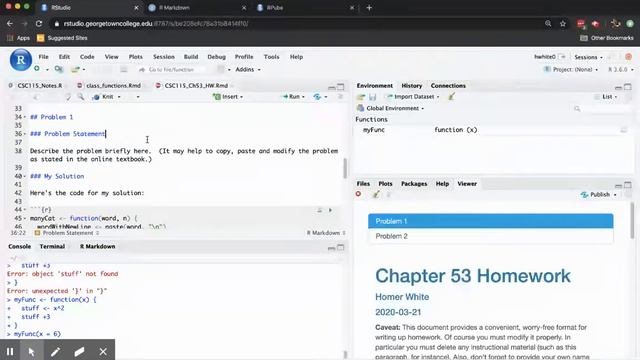Image resolution: width=640 pixels, height=360 pixels.
Task: Open the Knit options dropdown arrow
Action: tap(119, 97)
